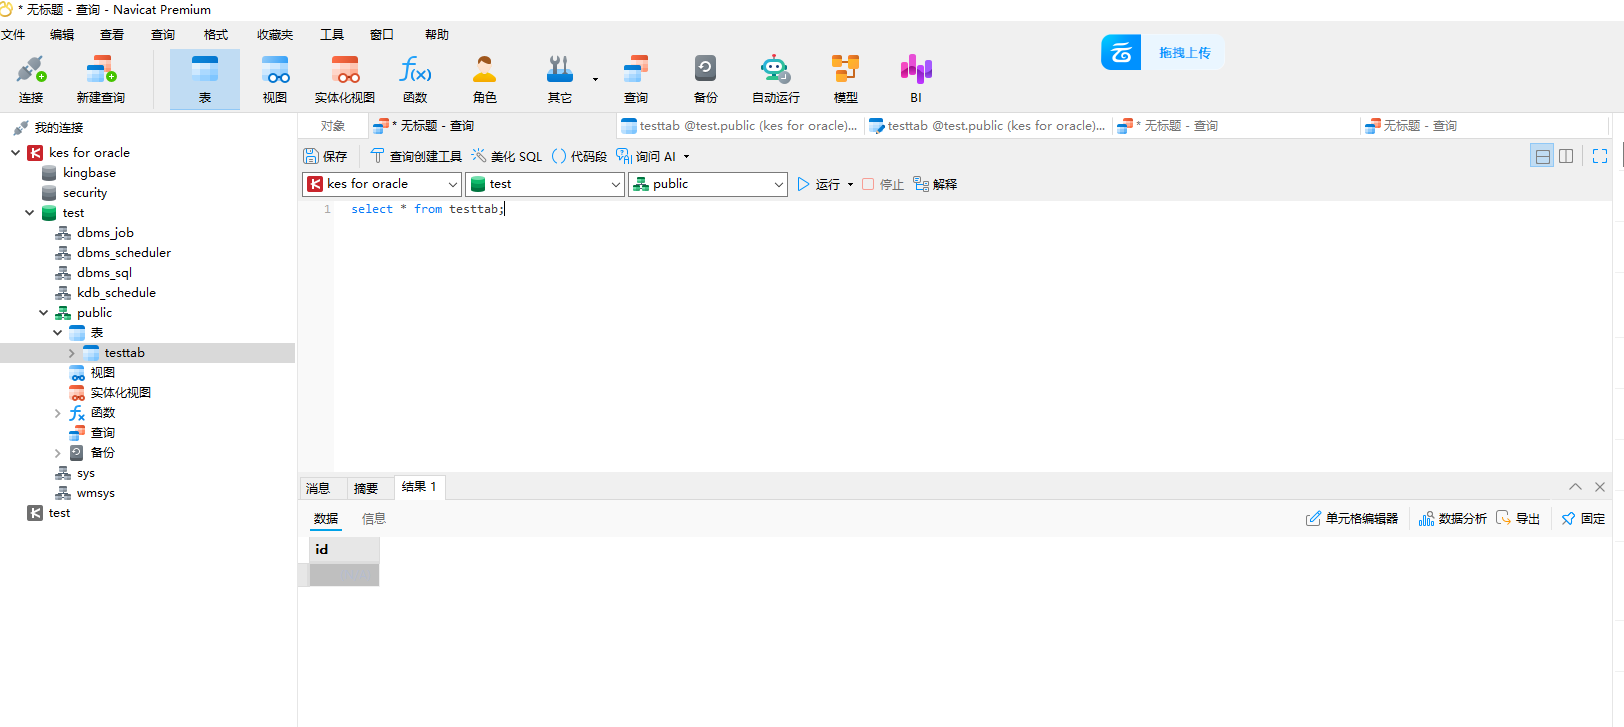1624x727 pixels.
Task: Open the 自动运行 automation toolbar icon
Action: pyautogui.click(x=776, y=79)
